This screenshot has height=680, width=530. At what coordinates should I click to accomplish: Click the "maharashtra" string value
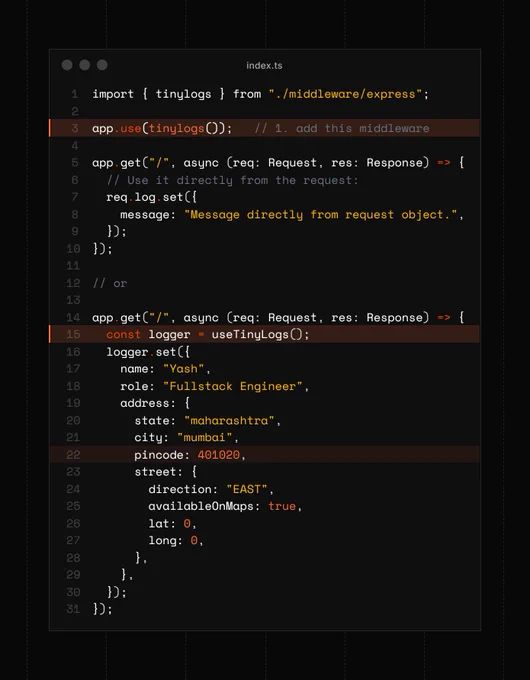229,420
